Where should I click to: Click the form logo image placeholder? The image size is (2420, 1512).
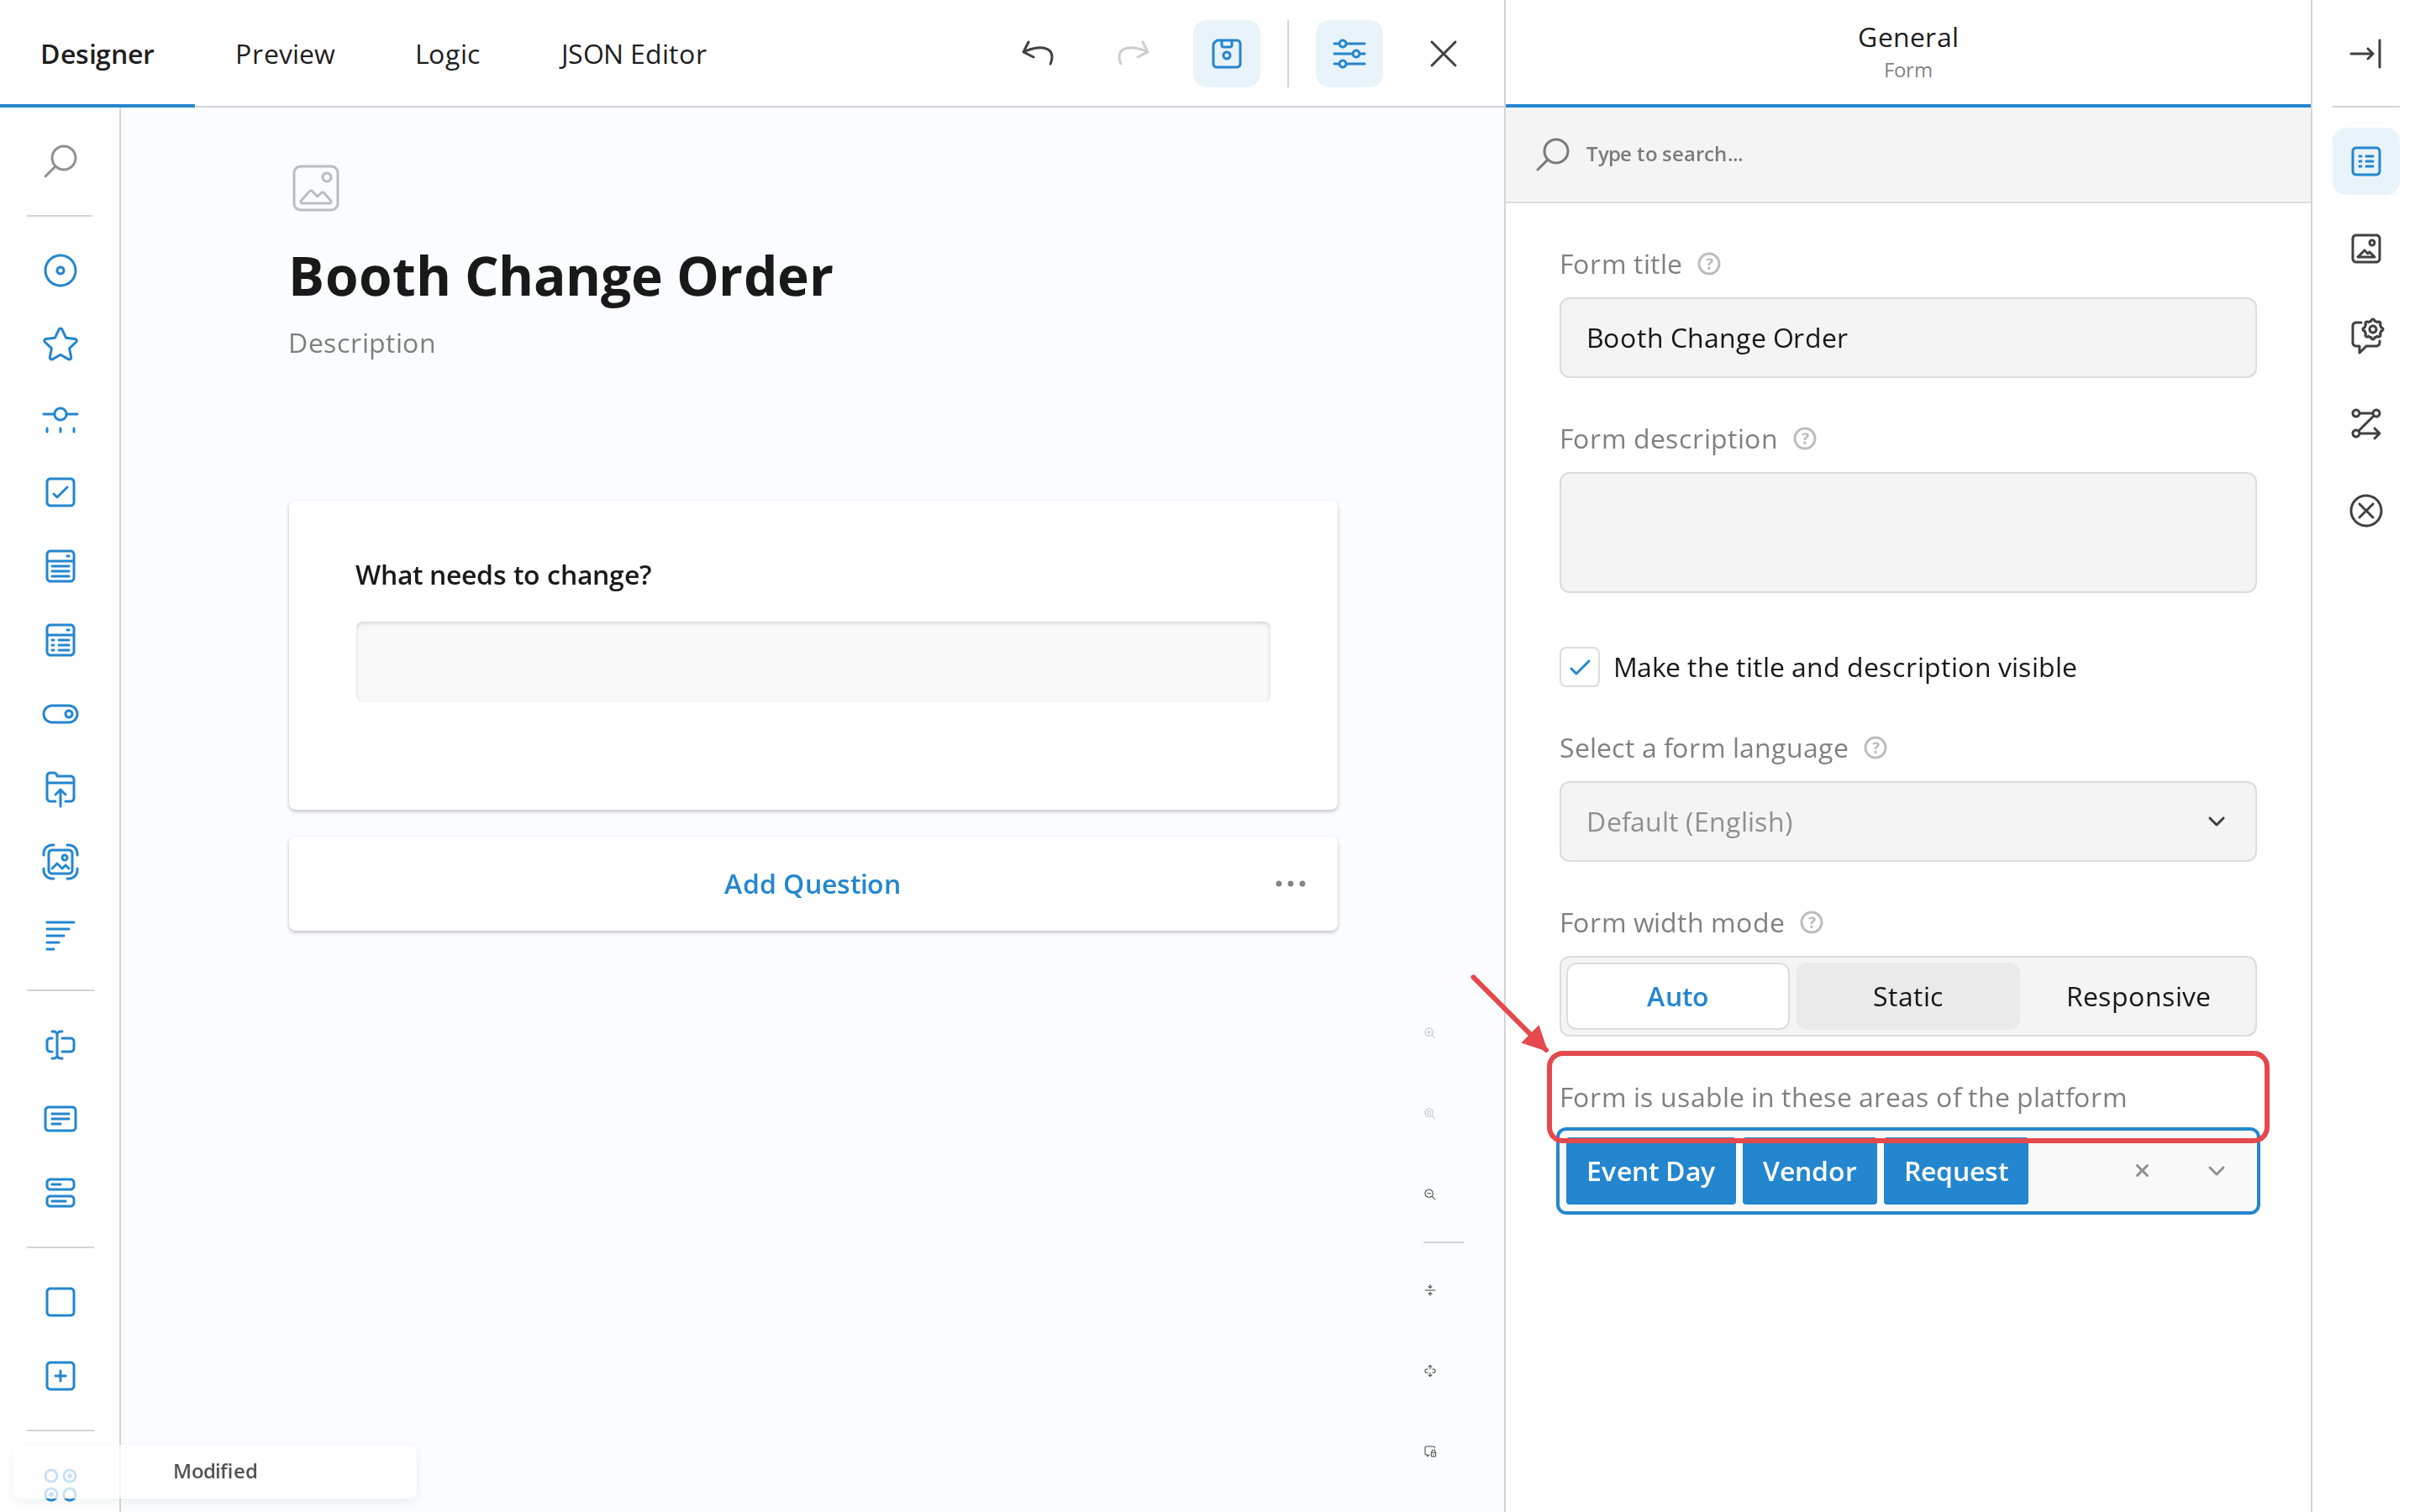pyautogui.click(x=316, y=188)
